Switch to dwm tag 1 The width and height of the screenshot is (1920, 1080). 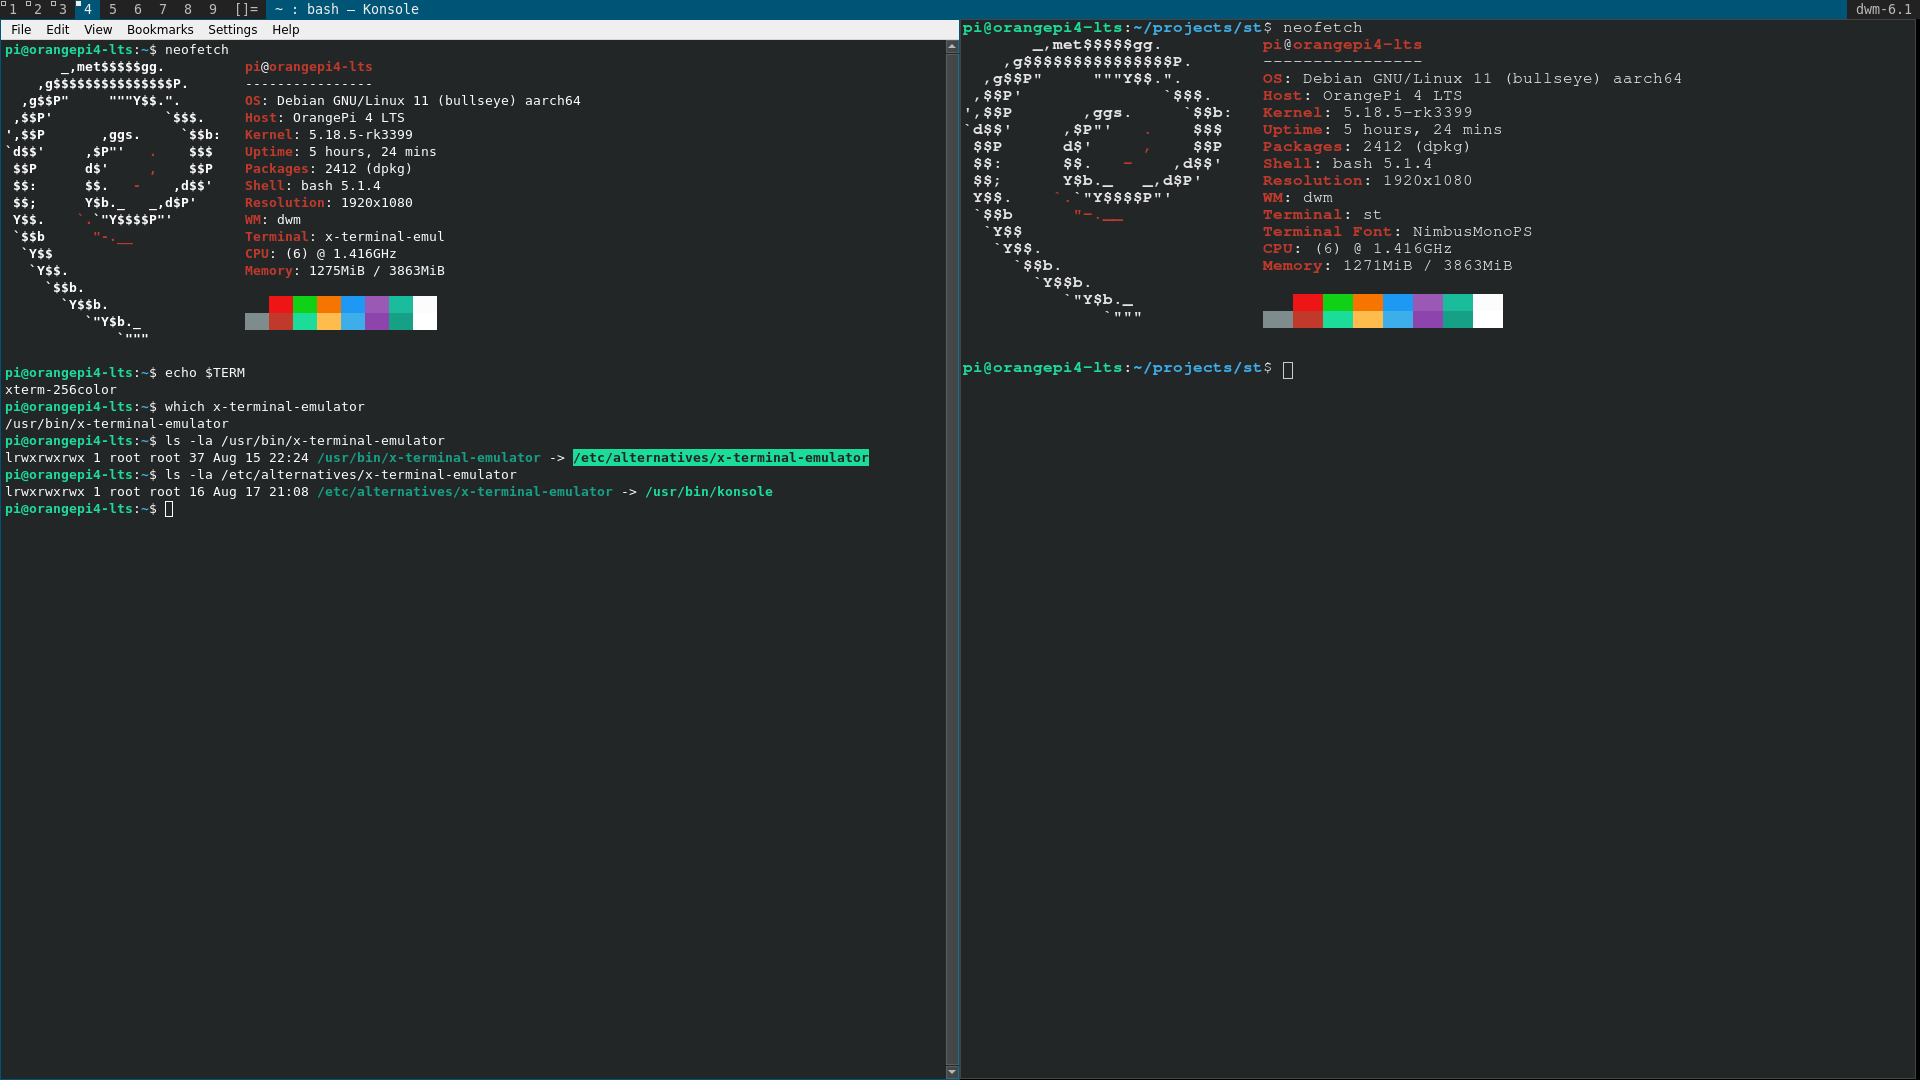(x=12, y=9)
